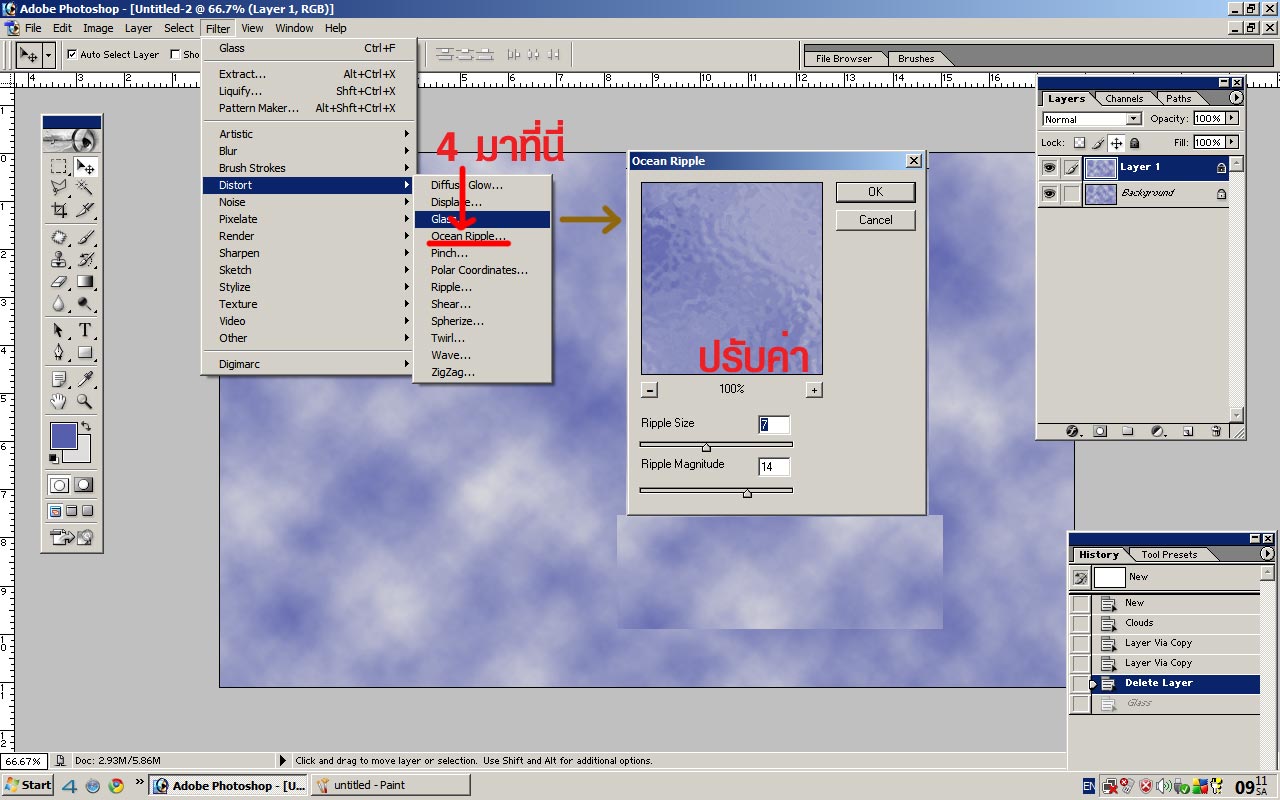
Task: Choose Polar Coordinates filter
Action: coord(482,270)
